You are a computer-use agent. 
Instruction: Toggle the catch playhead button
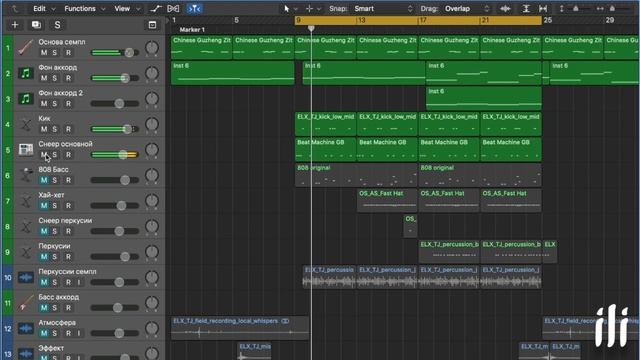[x=194, y=9]
